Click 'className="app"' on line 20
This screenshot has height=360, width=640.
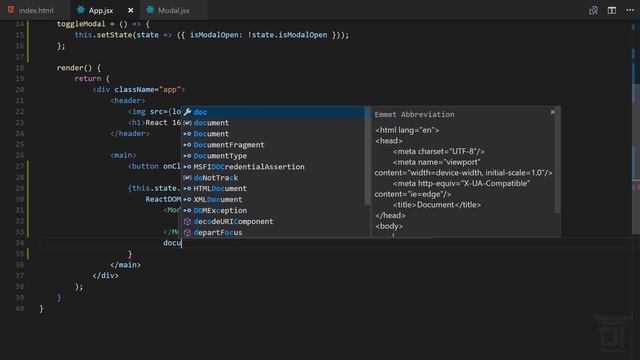pyautogui.click(x=147, y=89)
